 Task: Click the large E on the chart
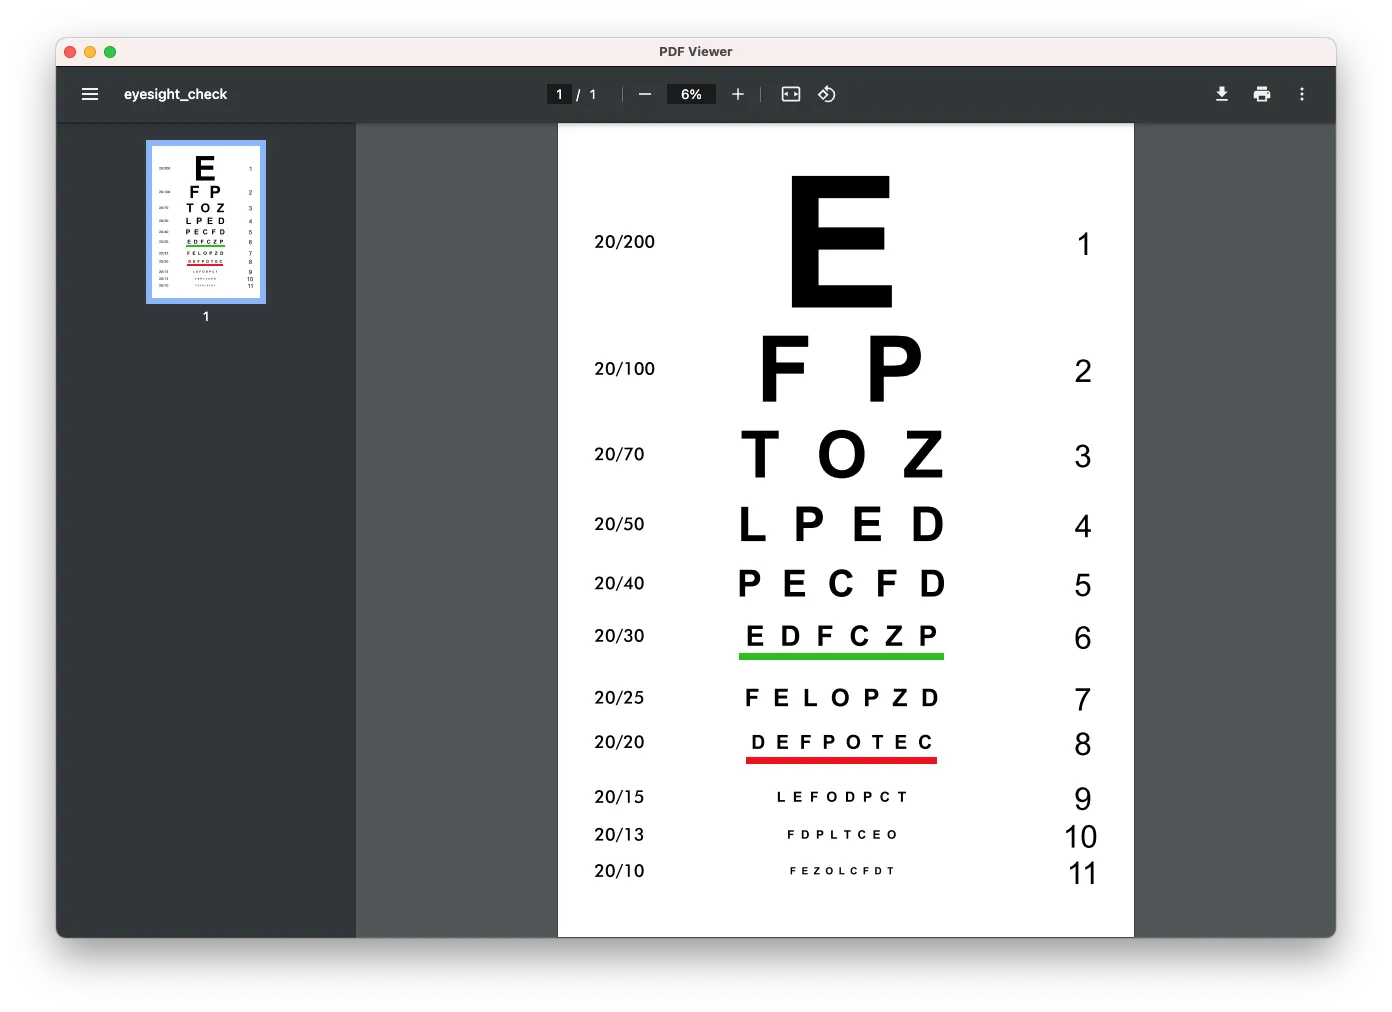[x=841, y=242]
